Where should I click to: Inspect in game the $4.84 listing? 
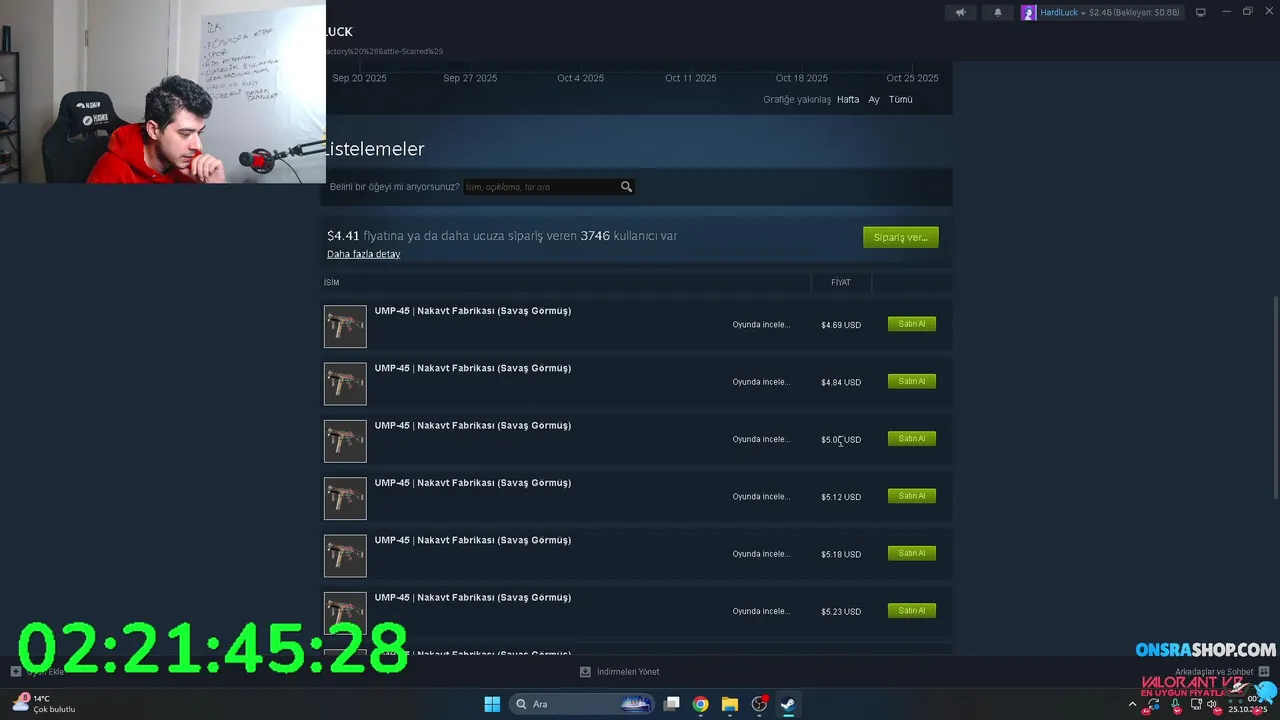click(761, 382)
